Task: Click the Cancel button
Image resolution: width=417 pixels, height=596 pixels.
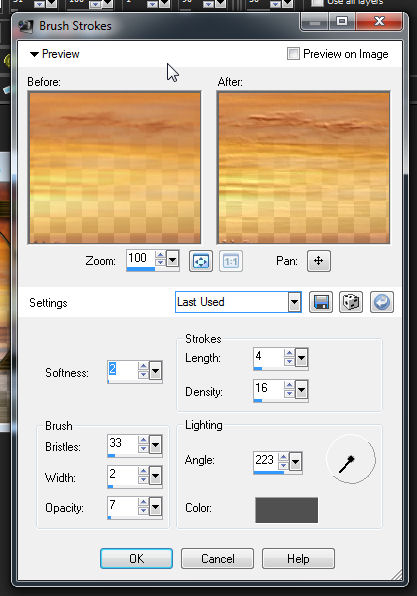Action: 217,559
